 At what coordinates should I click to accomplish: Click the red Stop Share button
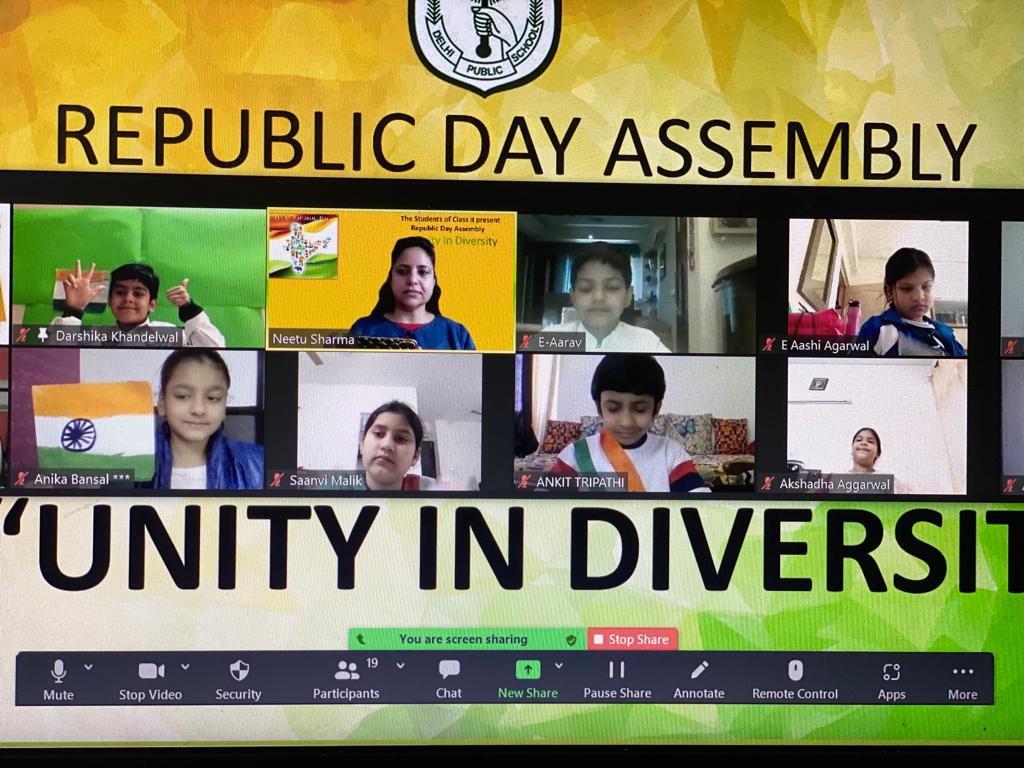coord(632,639)
